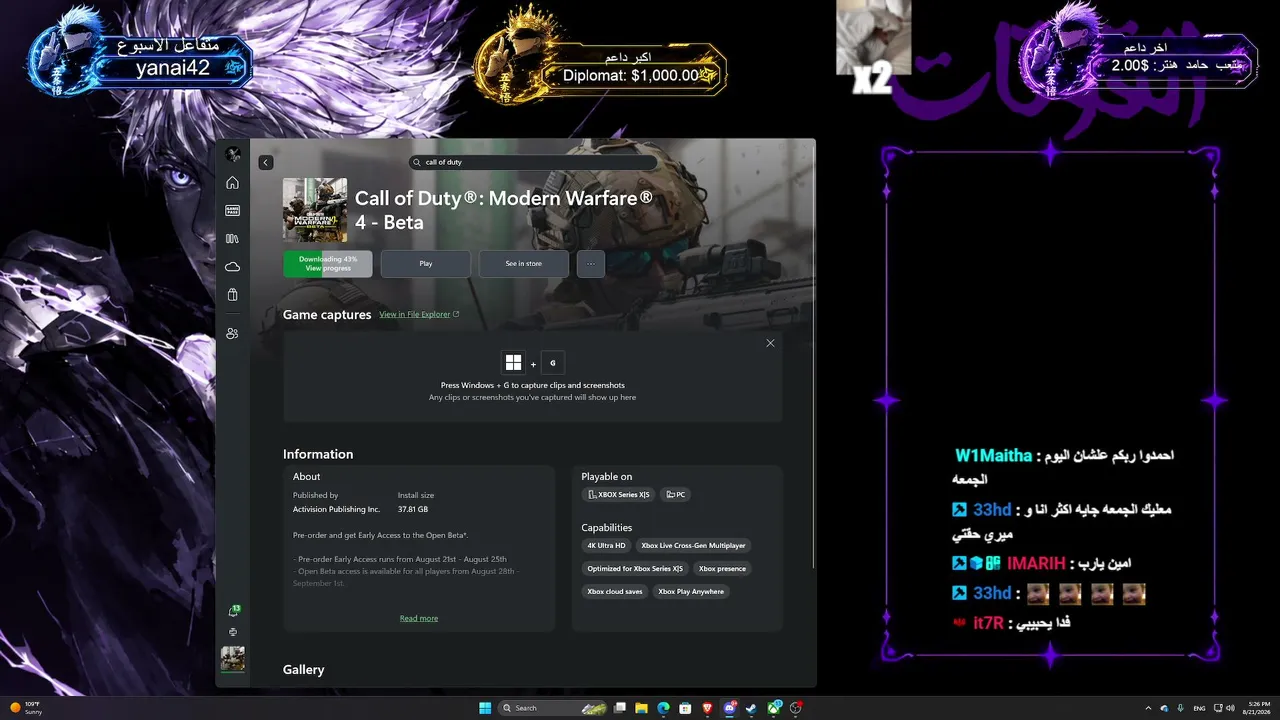This screenshot has width=1280, height=720.
Task: Open the Xbox app profile avatar
Action: [x=233, y=154]
